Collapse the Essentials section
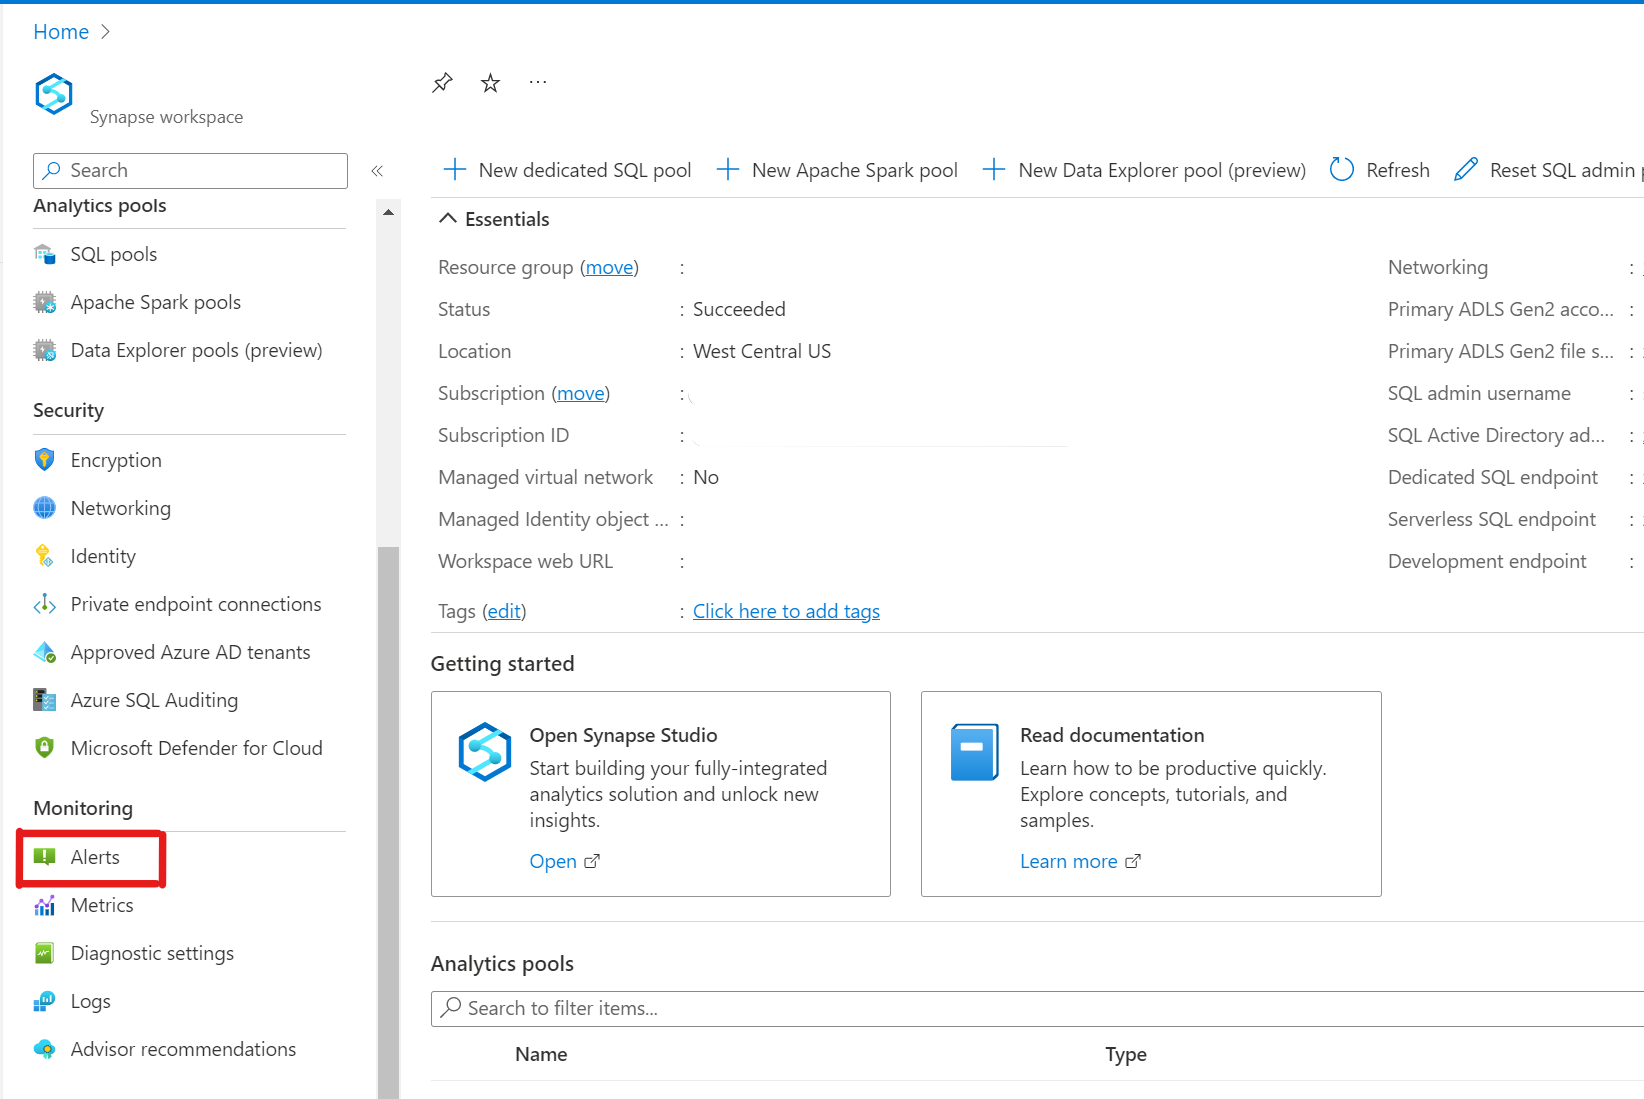The height and width of the screenshot is (1099, 1644). click(x=449, y=219)
